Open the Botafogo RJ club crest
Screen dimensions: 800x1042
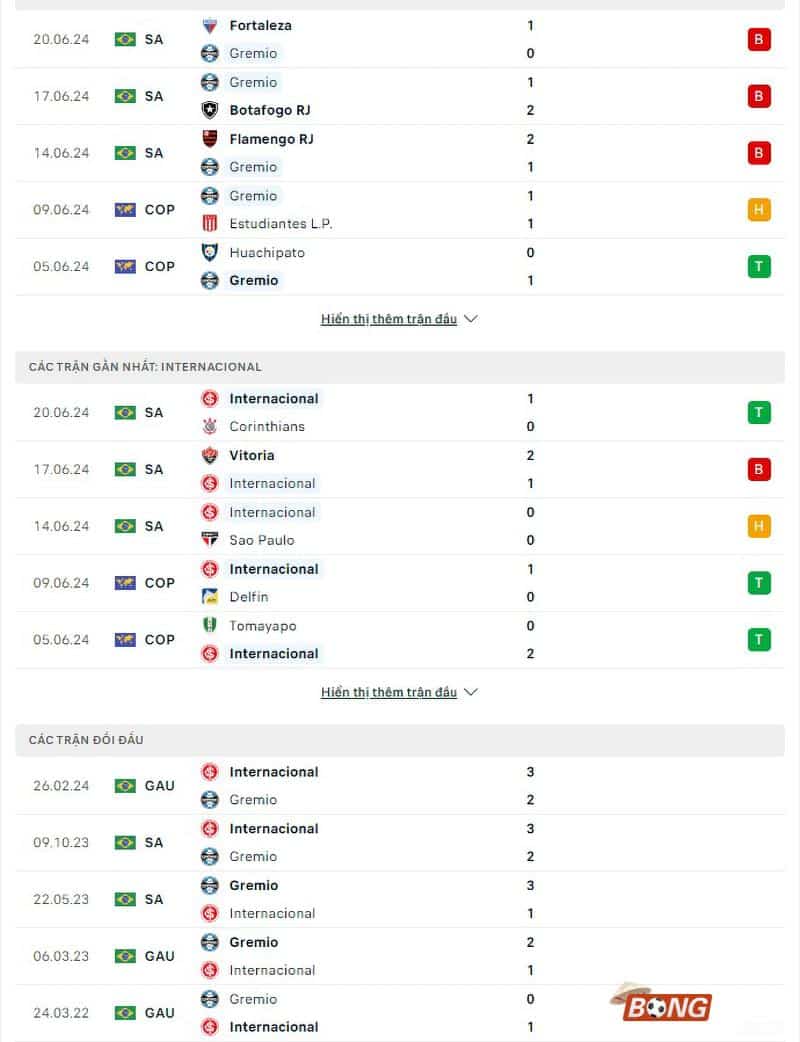pos(210,110)
